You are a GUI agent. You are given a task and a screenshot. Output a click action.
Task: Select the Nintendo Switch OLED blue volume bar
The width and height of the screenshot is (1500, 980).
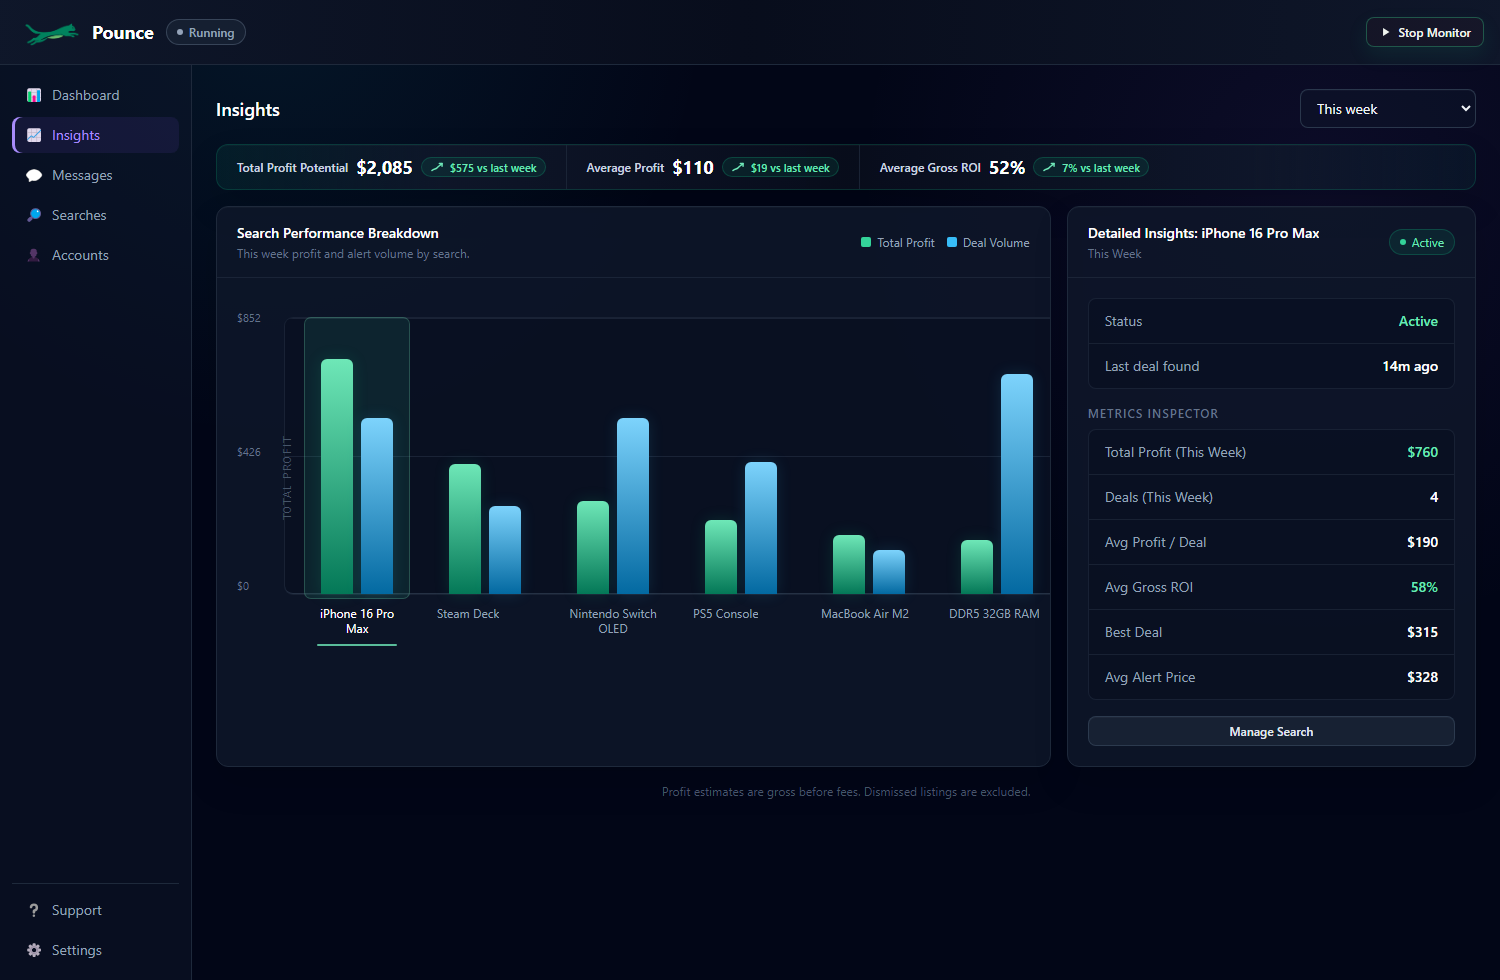pyautogui.click(x=633, y=506)
